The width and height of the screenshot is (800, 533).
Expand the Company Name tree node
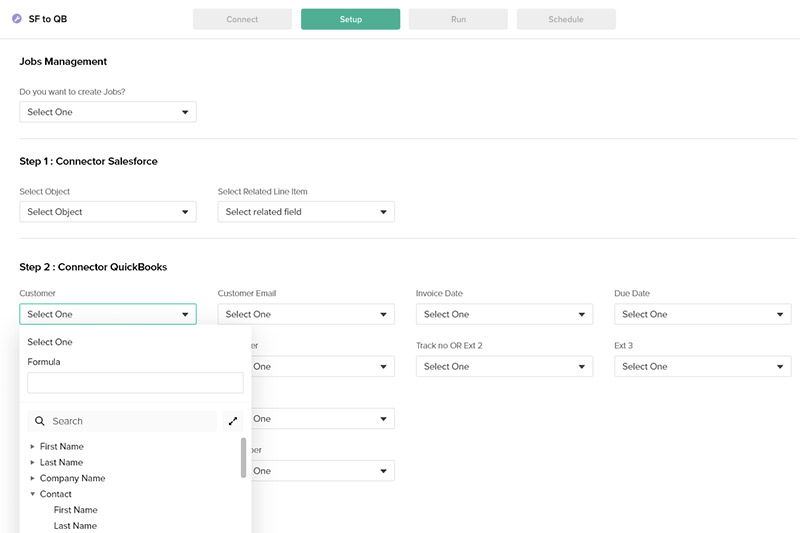pyautogui.click(x=32, y=479)
